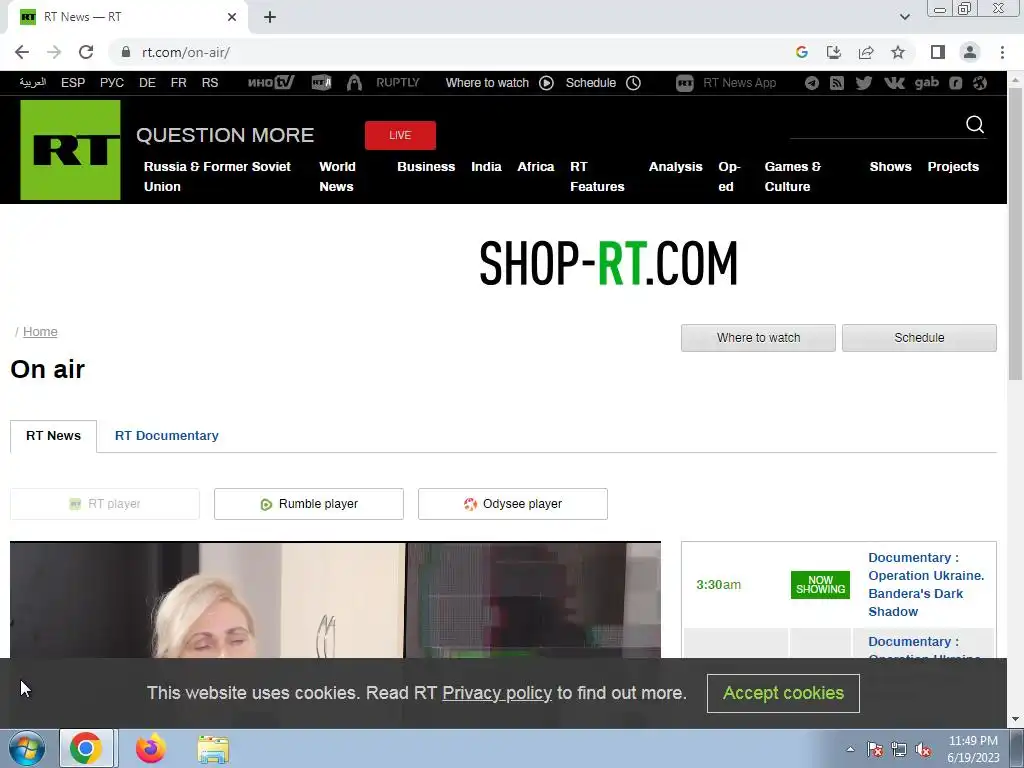Open RT's Twitter bird icon
Image resolution: width=1024 pixels, height=768 pixels.
863,83
